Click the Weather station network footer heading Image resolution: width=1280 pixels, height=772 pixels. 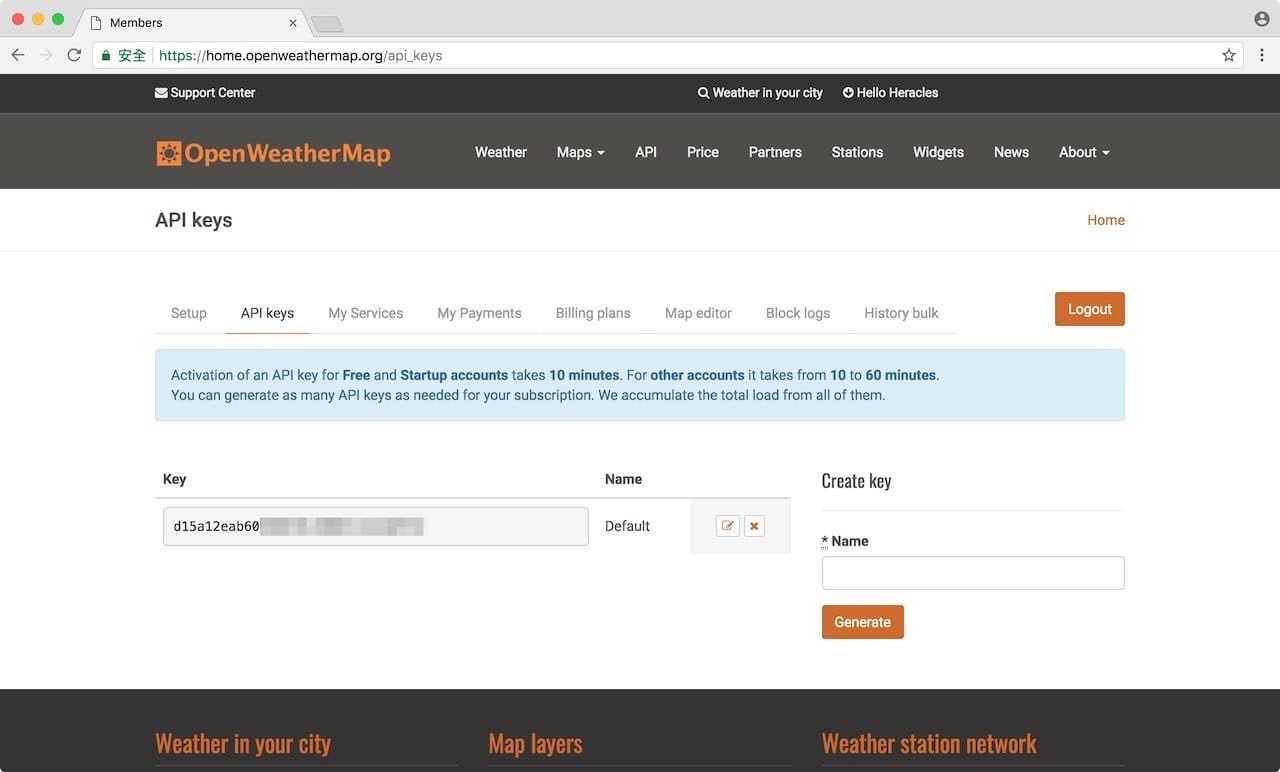click(928, 744)
